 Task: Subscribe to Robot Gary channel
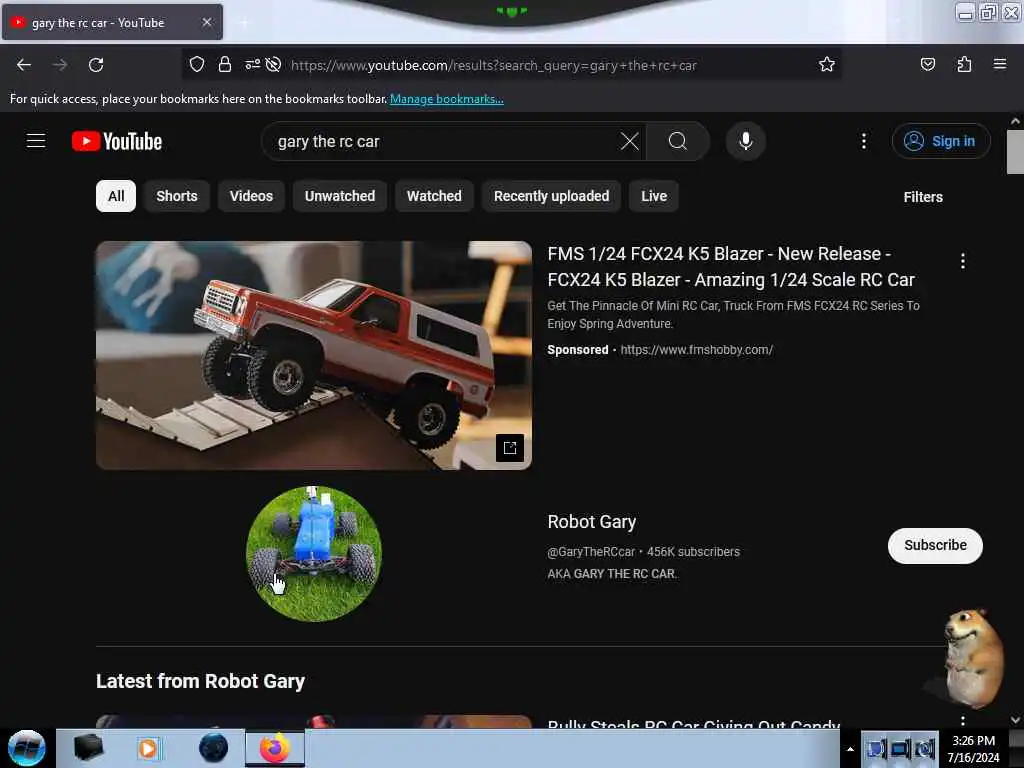[x=935, y=545]
